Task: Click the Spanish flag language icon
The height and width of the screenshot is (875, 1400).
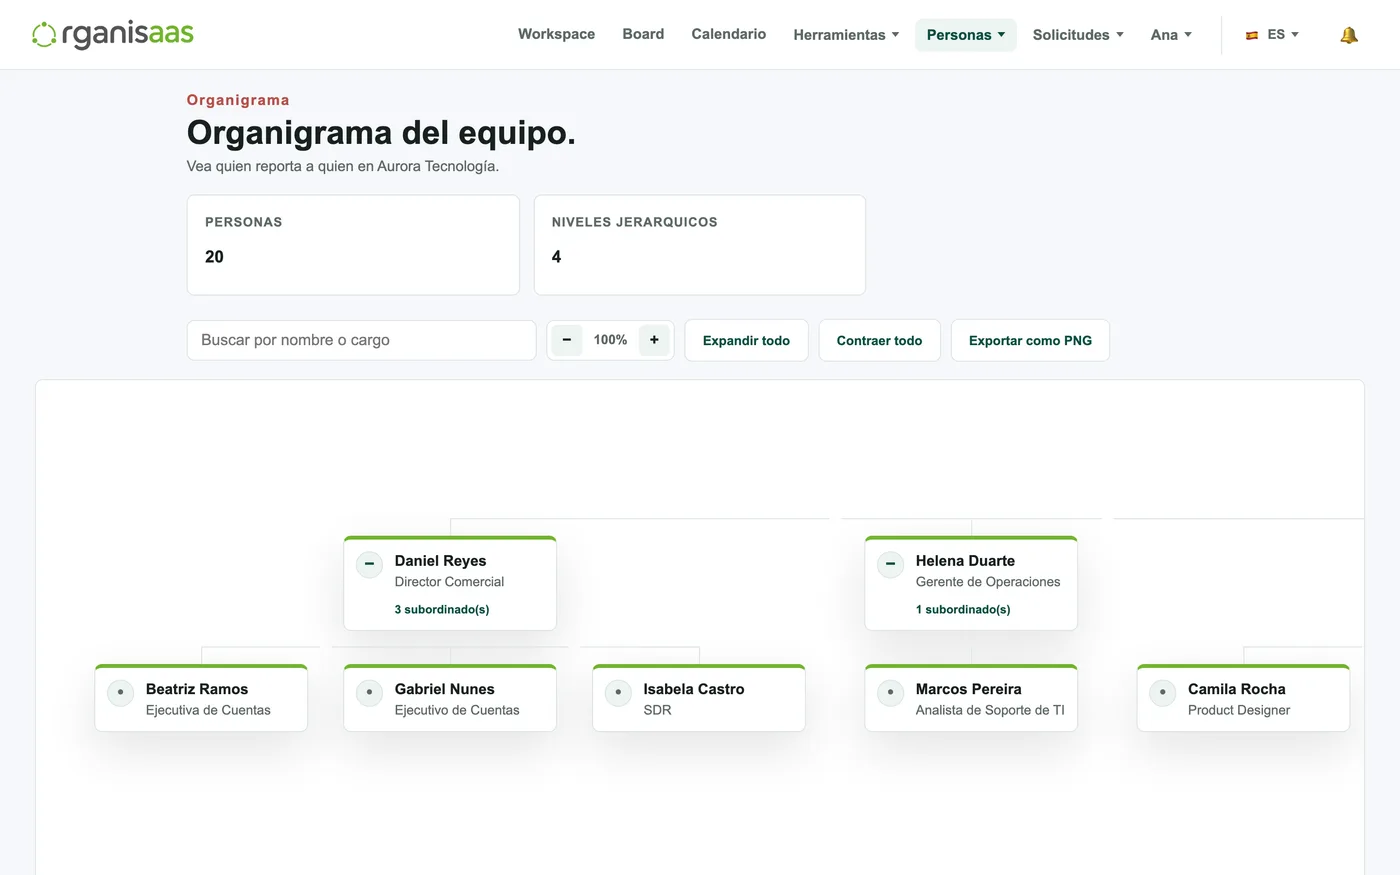Action: click(1252, 35)
